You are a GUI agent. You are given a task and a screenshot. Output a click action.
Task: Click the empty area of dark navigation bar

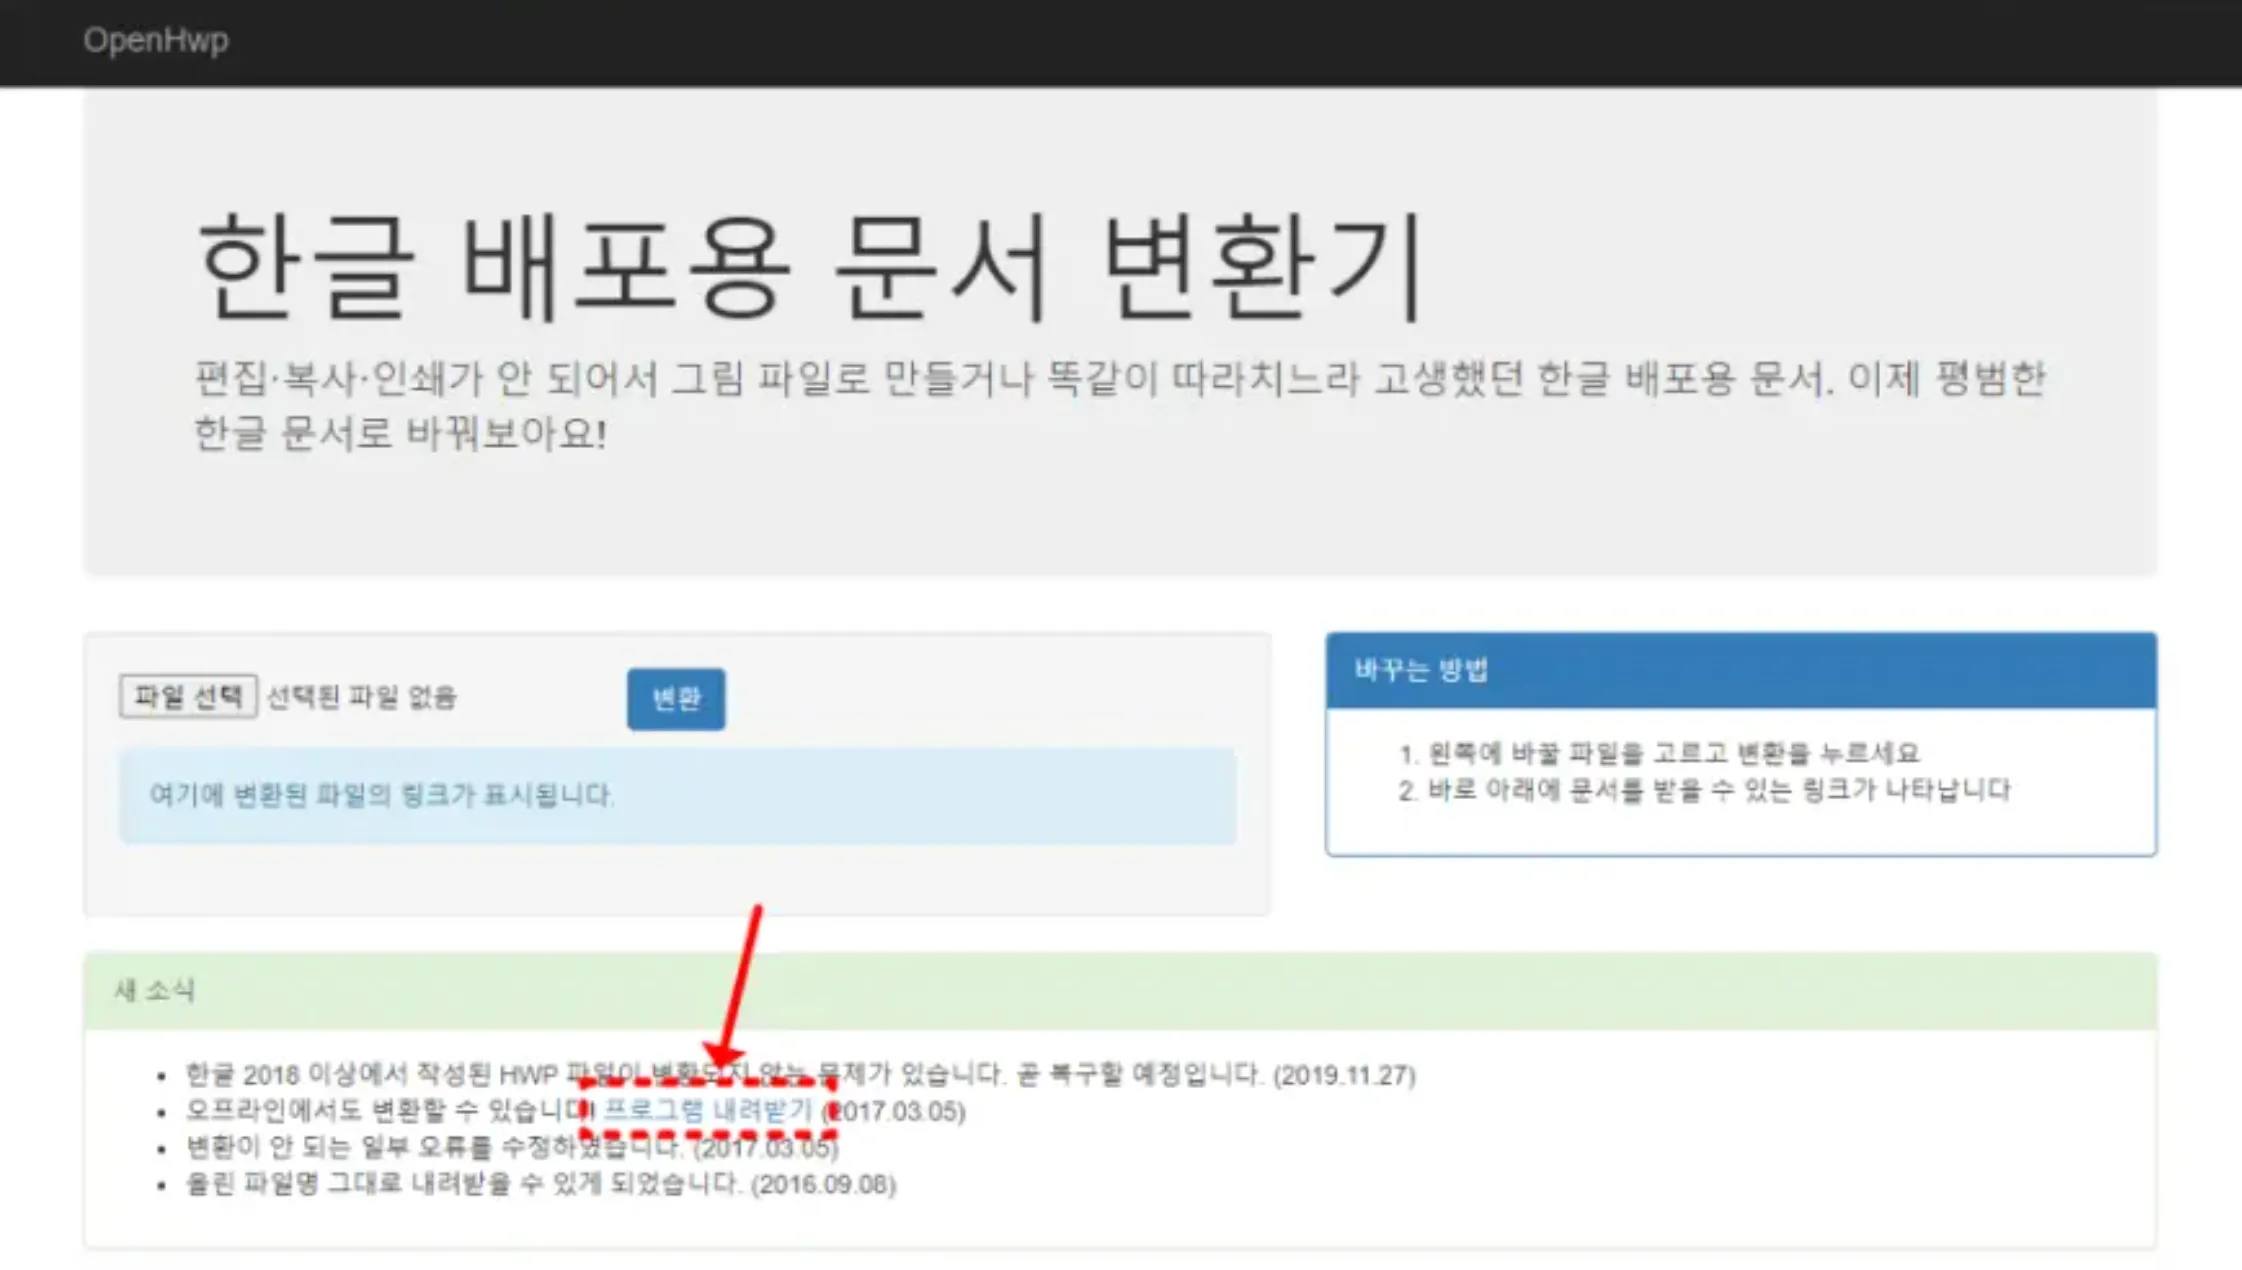[x=1200, y=42]
